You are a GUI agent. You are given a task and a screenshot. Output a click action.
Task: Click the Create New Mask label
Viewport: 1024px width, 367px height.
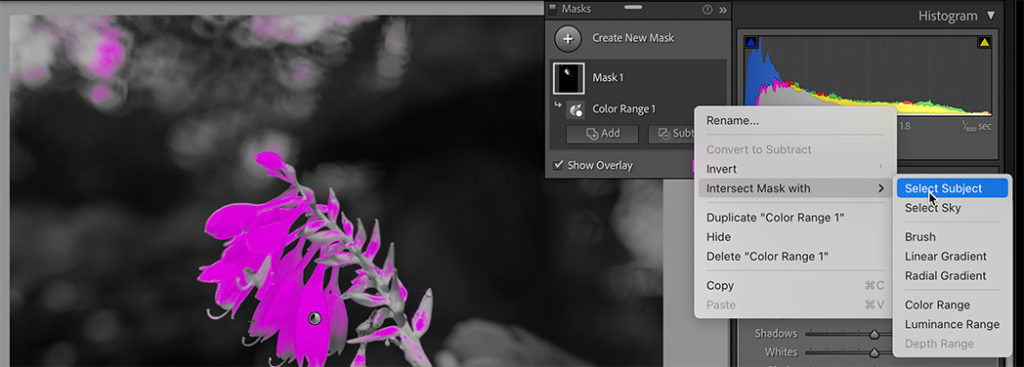coord(633,38)
